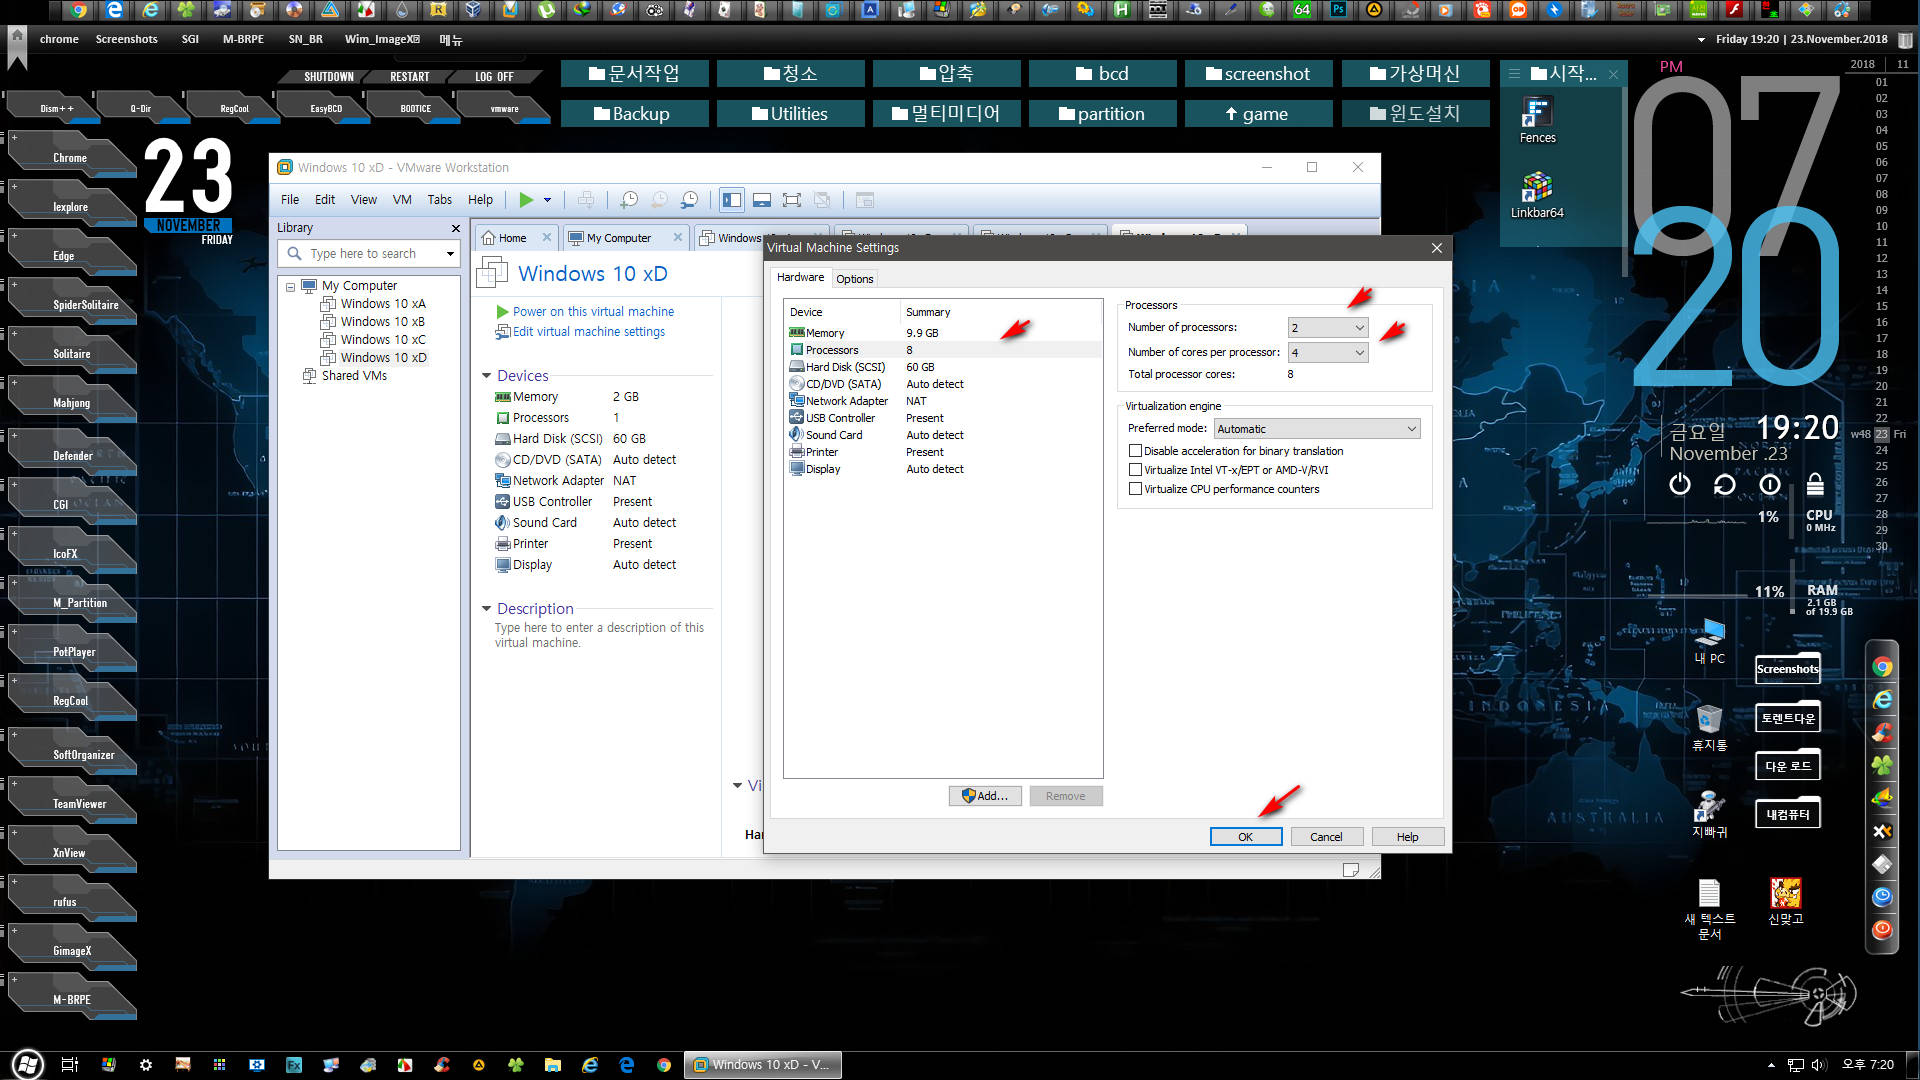Click OK in Virtual Machine Settings
The width and height of the screenshot is (1920, 1080).
point(1246,837)
